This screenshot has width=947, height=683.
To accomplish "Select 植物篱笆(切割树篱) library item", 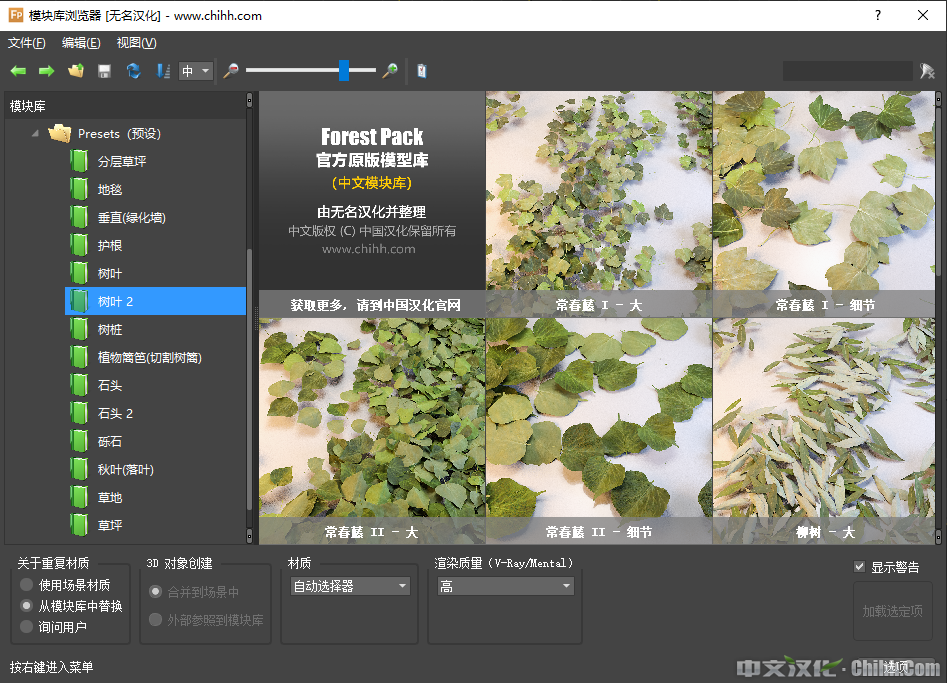I will point(149,357).
